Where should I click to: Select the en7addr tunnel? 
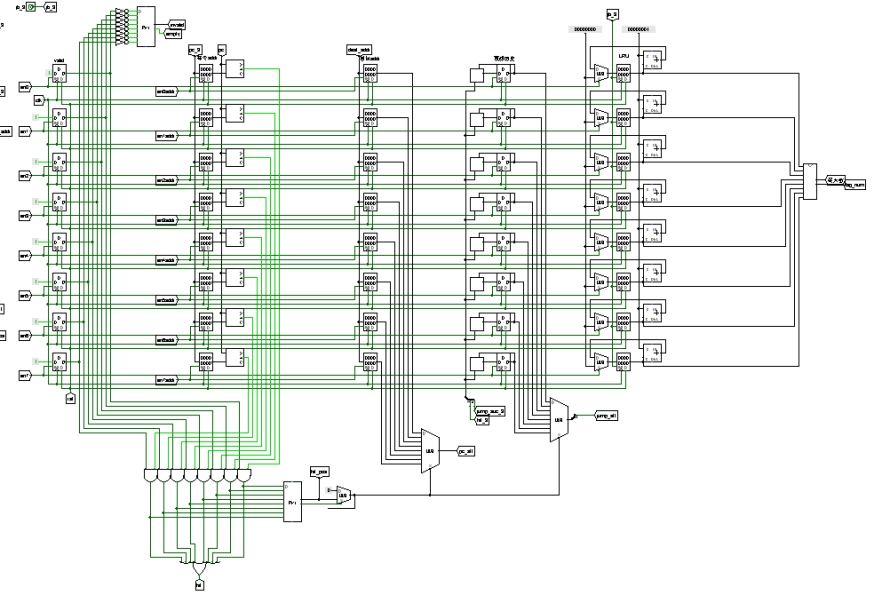tap(166, 380)
